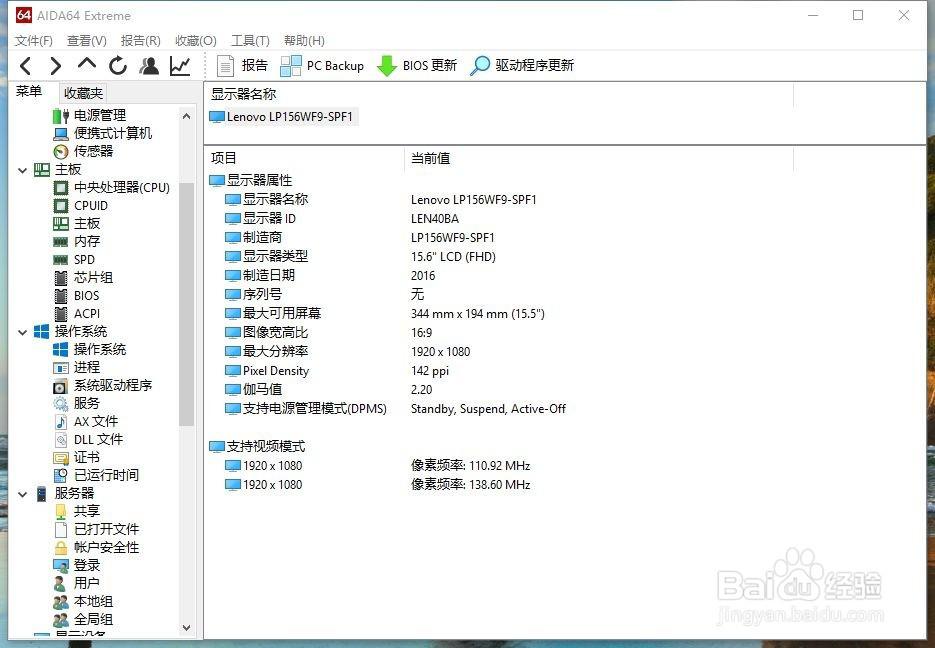
Task: Open the 工具(T) menu
Action: click(x=250, y=41)
